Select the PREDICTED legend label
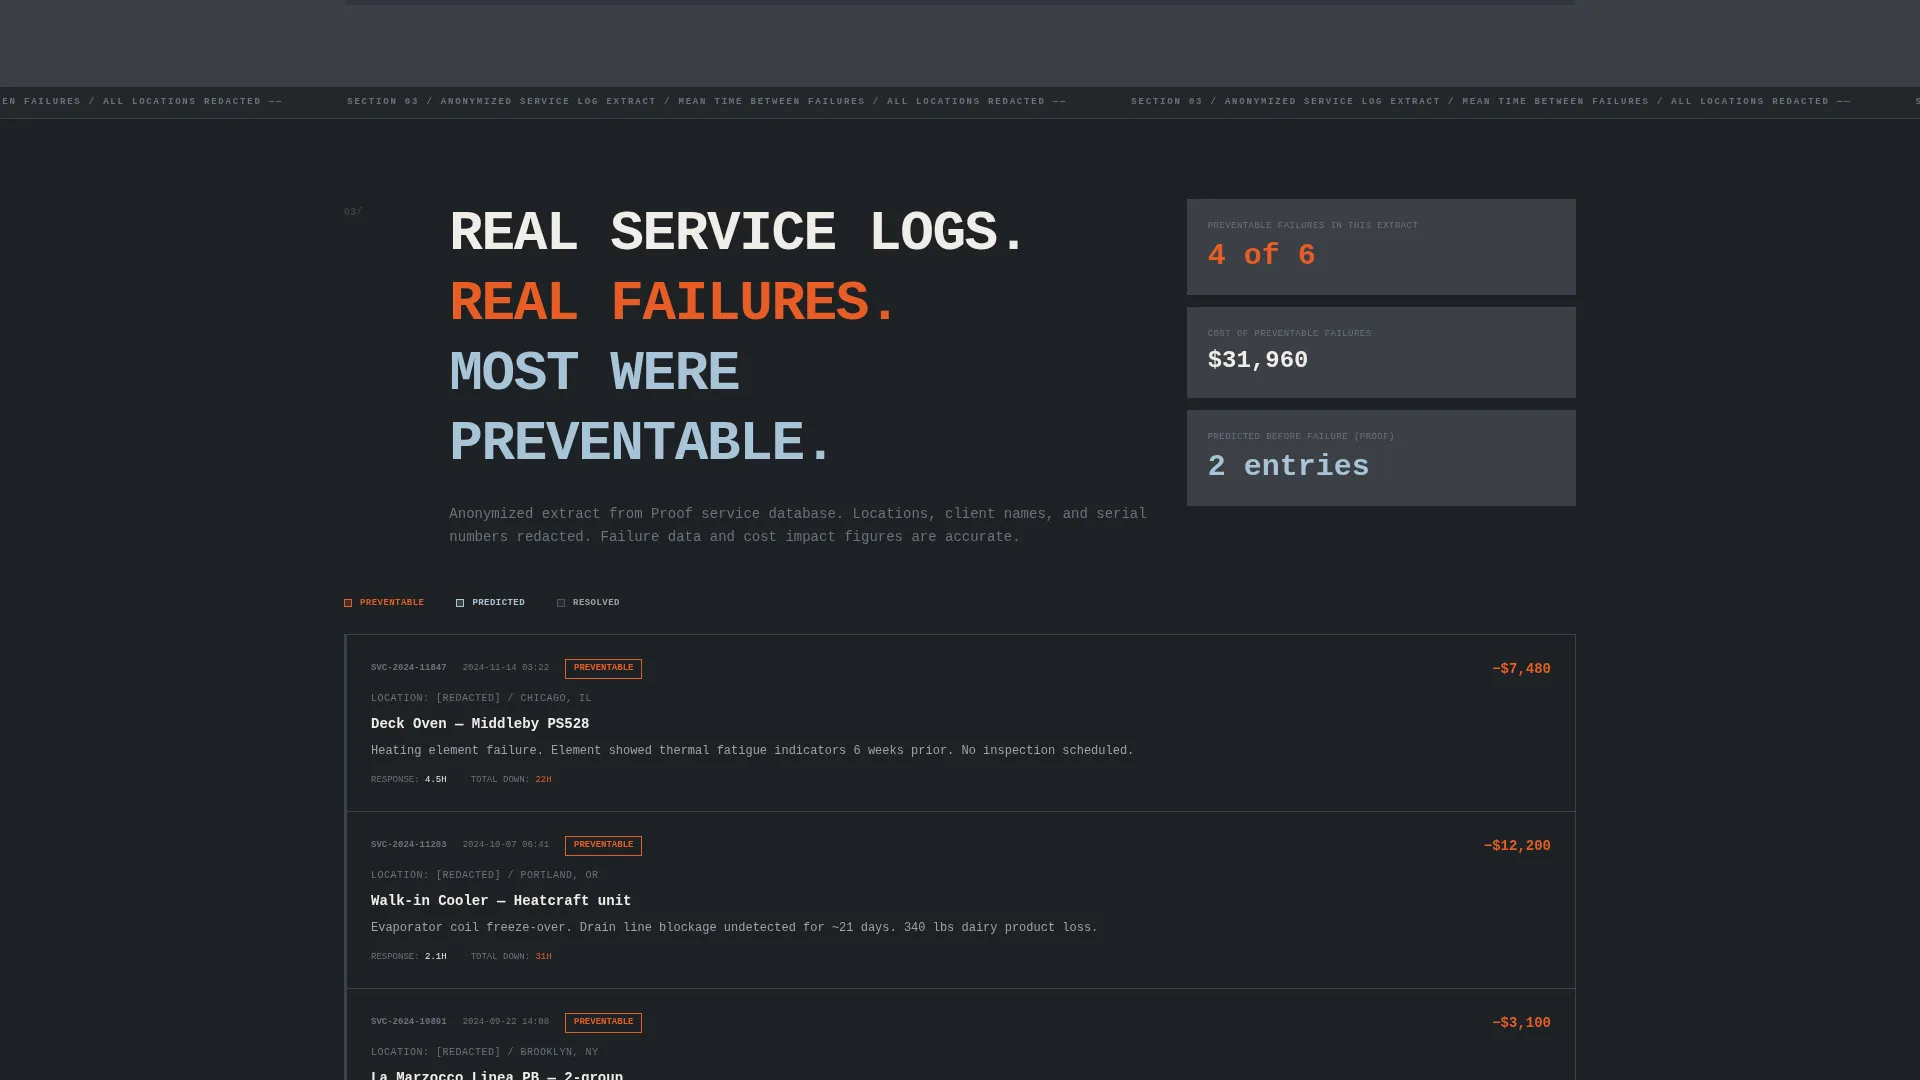 point(498,603)
